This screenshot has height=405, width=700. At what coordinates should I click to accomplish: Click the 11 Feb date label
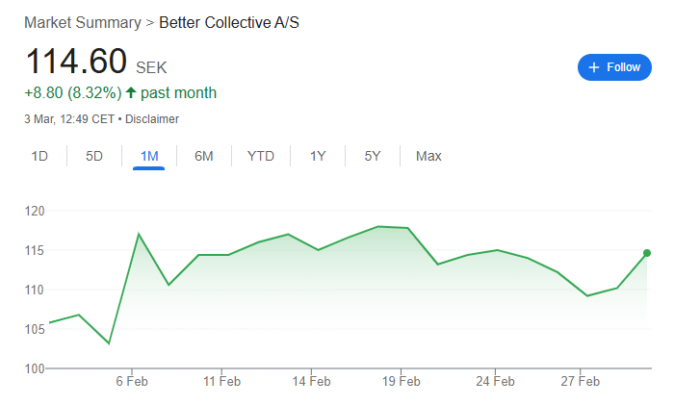[x=221, y=381]
